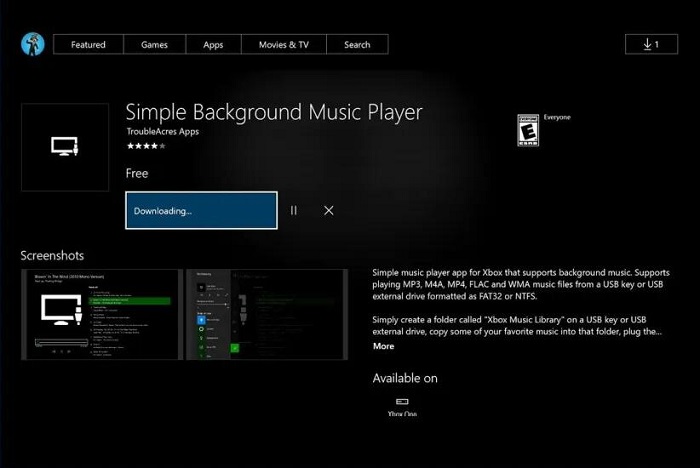Cancel the download with the X
Viewport: 700px width, 468px height.
[x=329, y=210]
